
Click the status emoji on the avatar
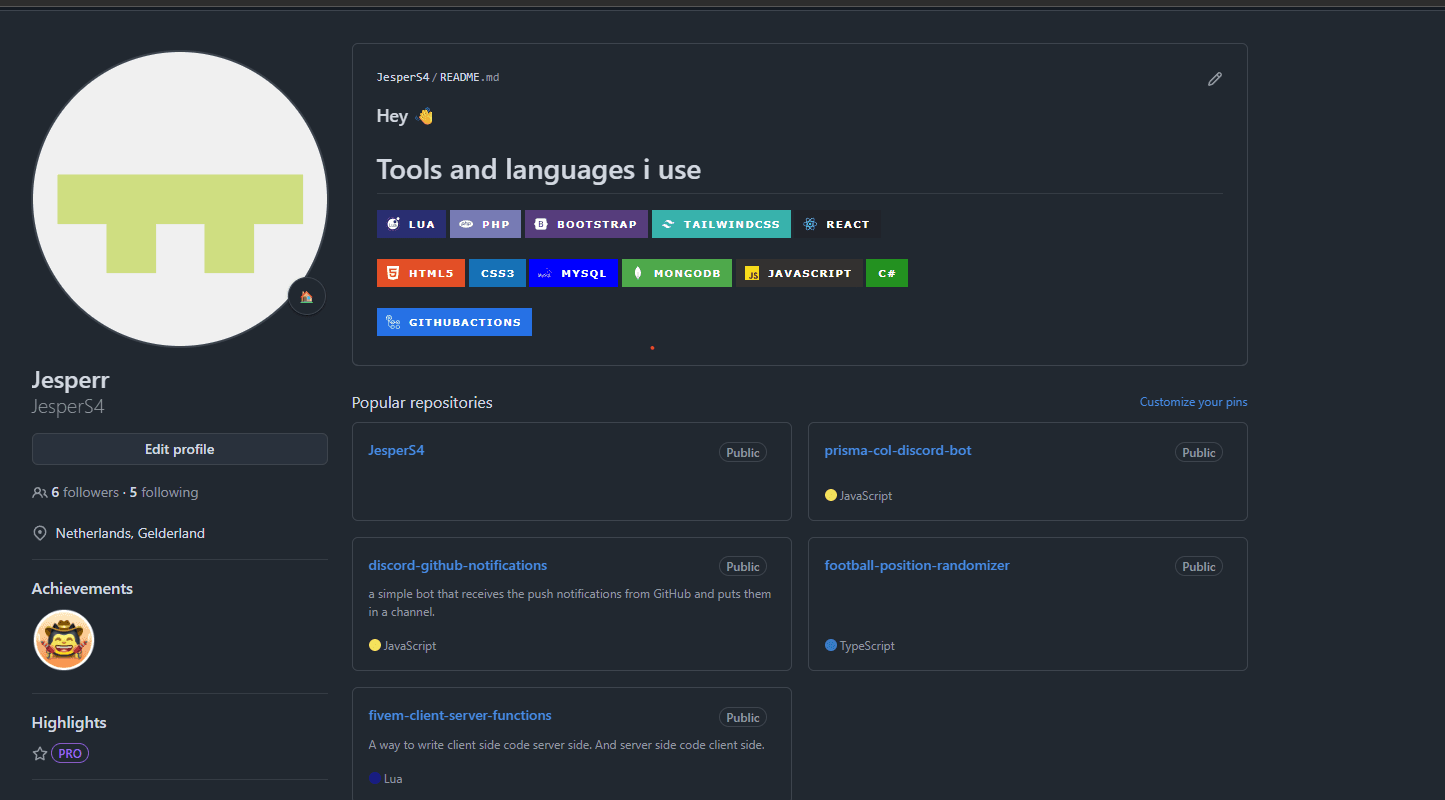coord(306,295)
